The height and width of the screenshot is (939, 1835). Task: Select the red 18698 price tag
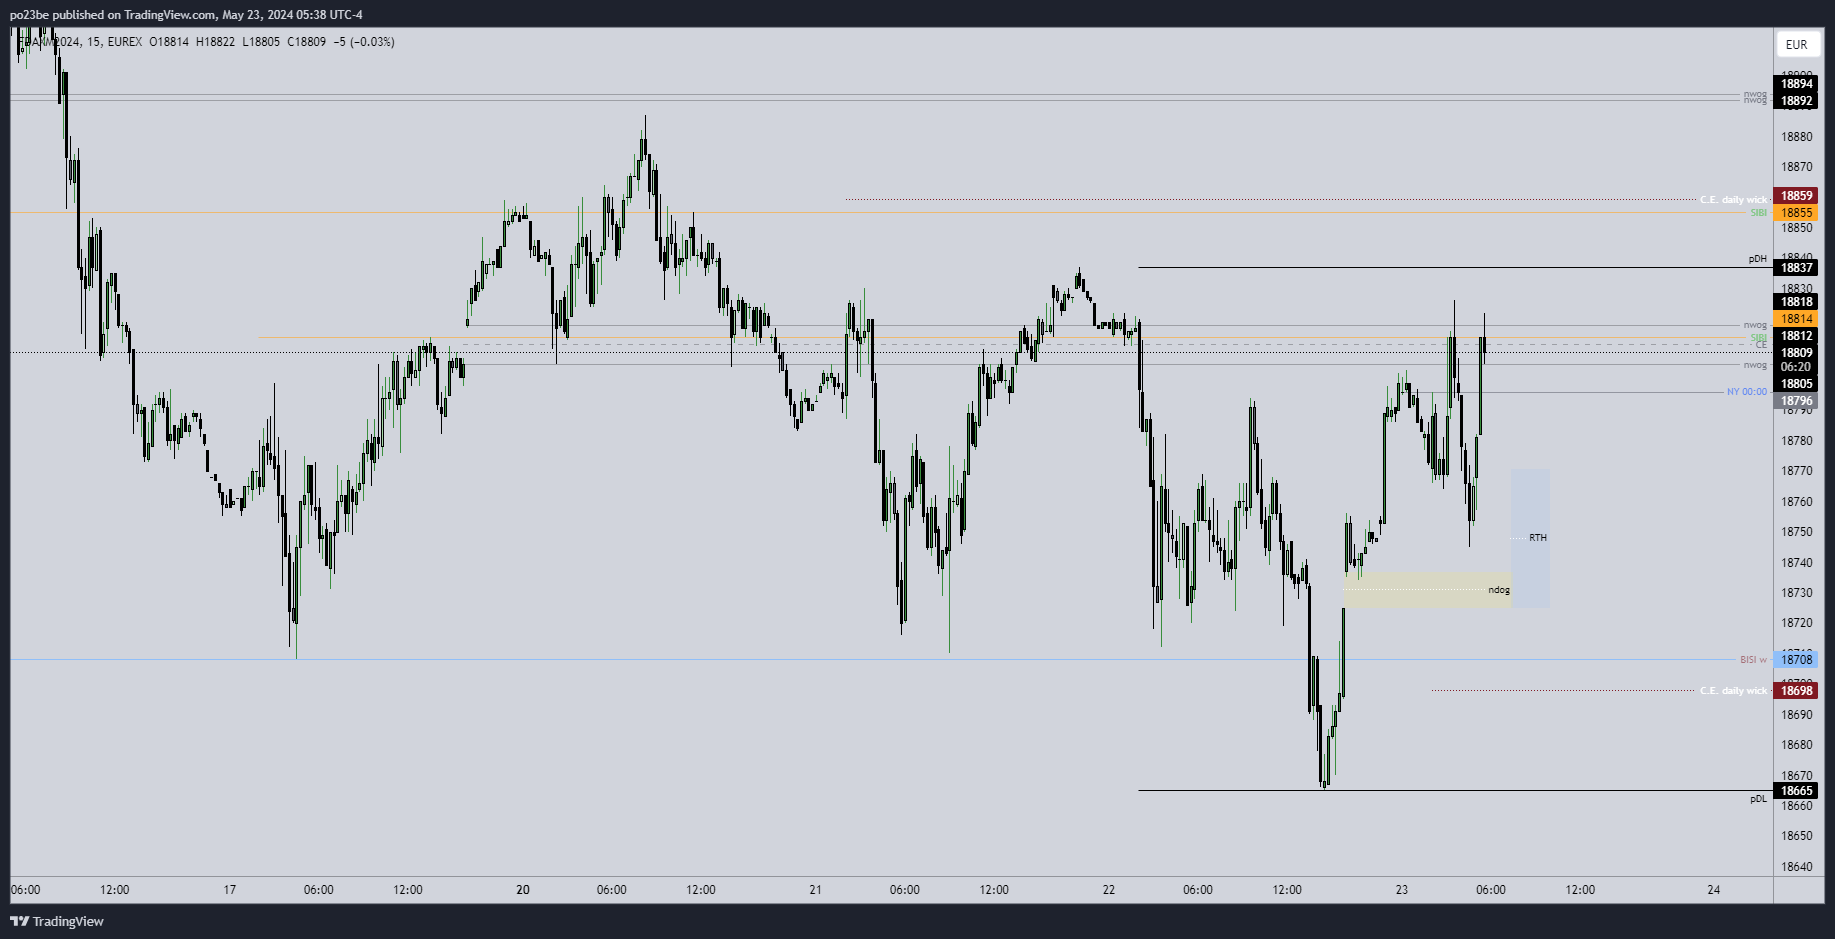(x=1796, y=691)
